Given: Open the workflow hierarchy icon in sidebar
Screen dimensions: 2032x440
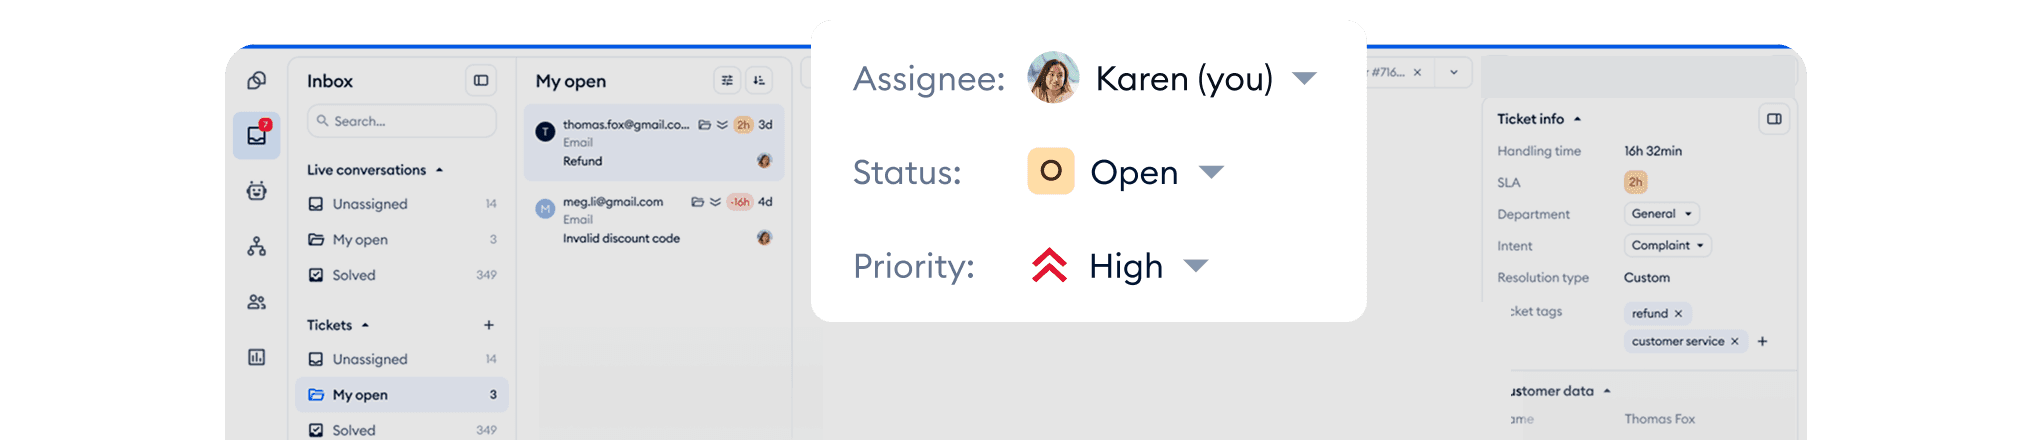Looking at the screenshot, I should coord(257,246).
